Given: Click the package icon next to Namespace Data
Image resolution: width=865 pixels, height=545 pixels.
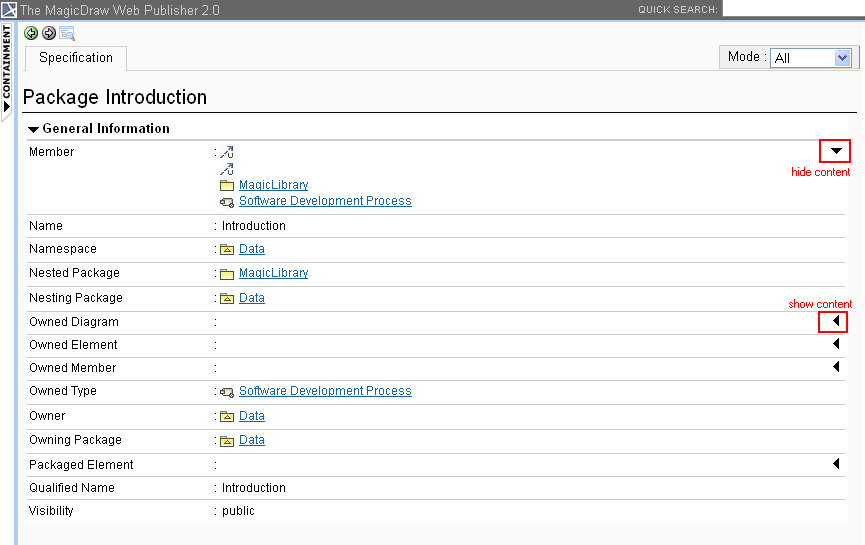Looking at the screenshot, I should click(x=227, y=250).
